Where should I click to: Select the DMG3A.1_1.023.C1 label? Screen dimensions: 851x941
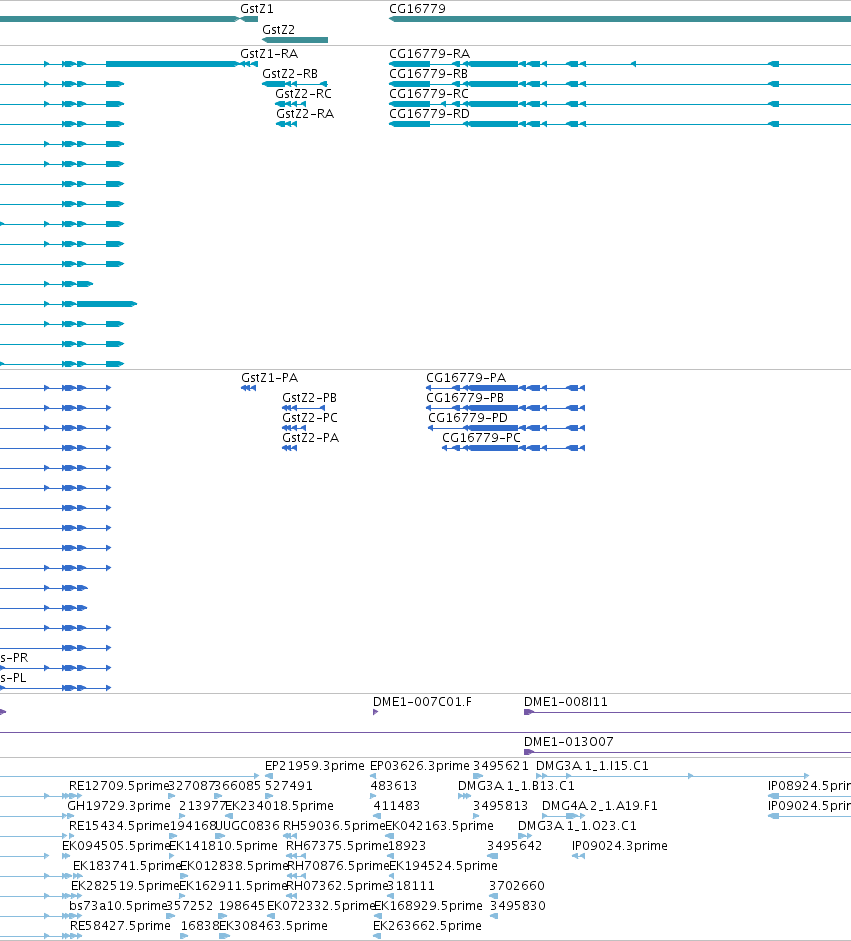pyautogui.click(x=577, y=826)
